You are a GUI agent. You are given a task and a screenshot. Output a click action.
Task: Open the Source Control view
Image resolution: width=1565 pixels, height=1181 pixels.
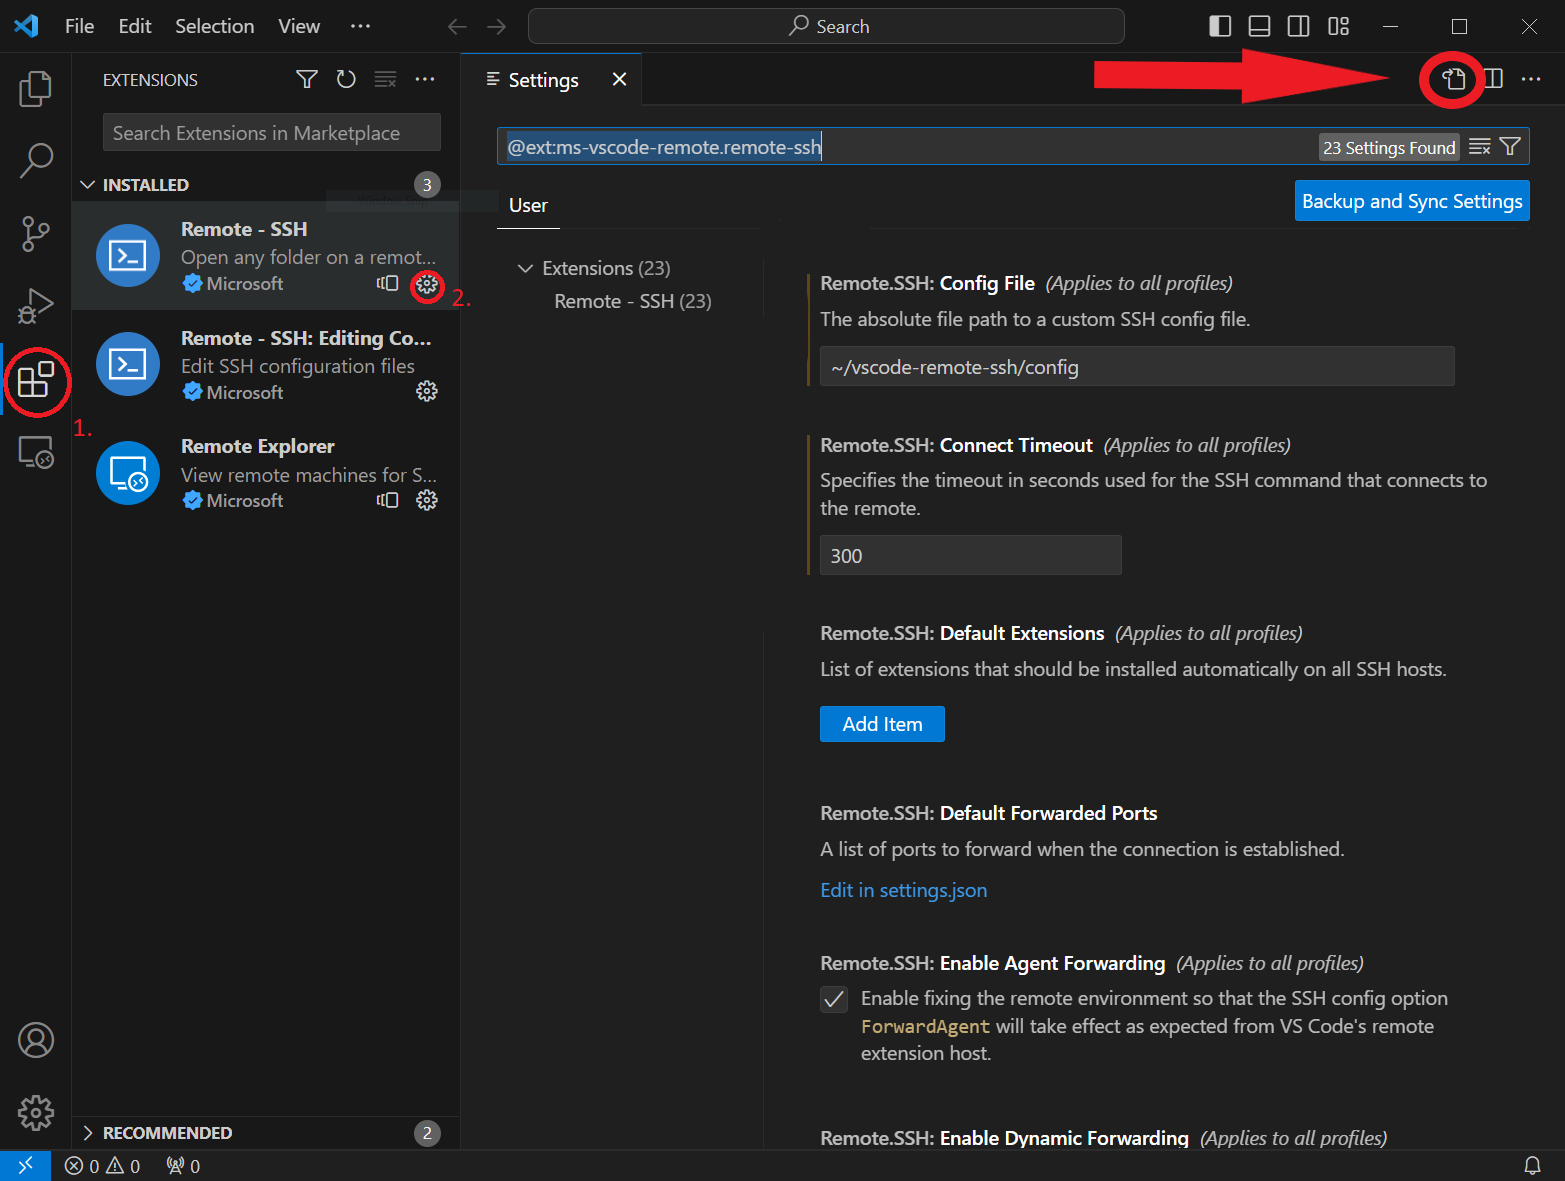tap(35, 234)
